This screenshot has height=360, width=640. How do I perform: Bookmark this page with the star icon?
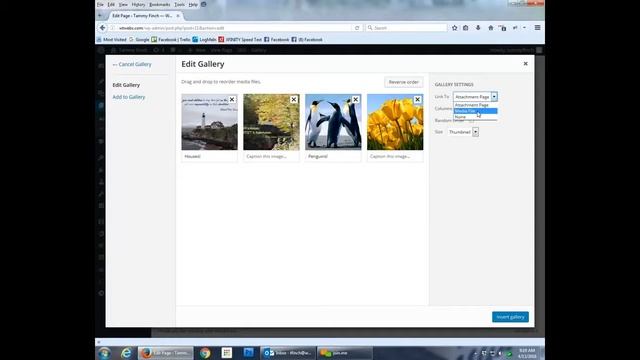454,28
